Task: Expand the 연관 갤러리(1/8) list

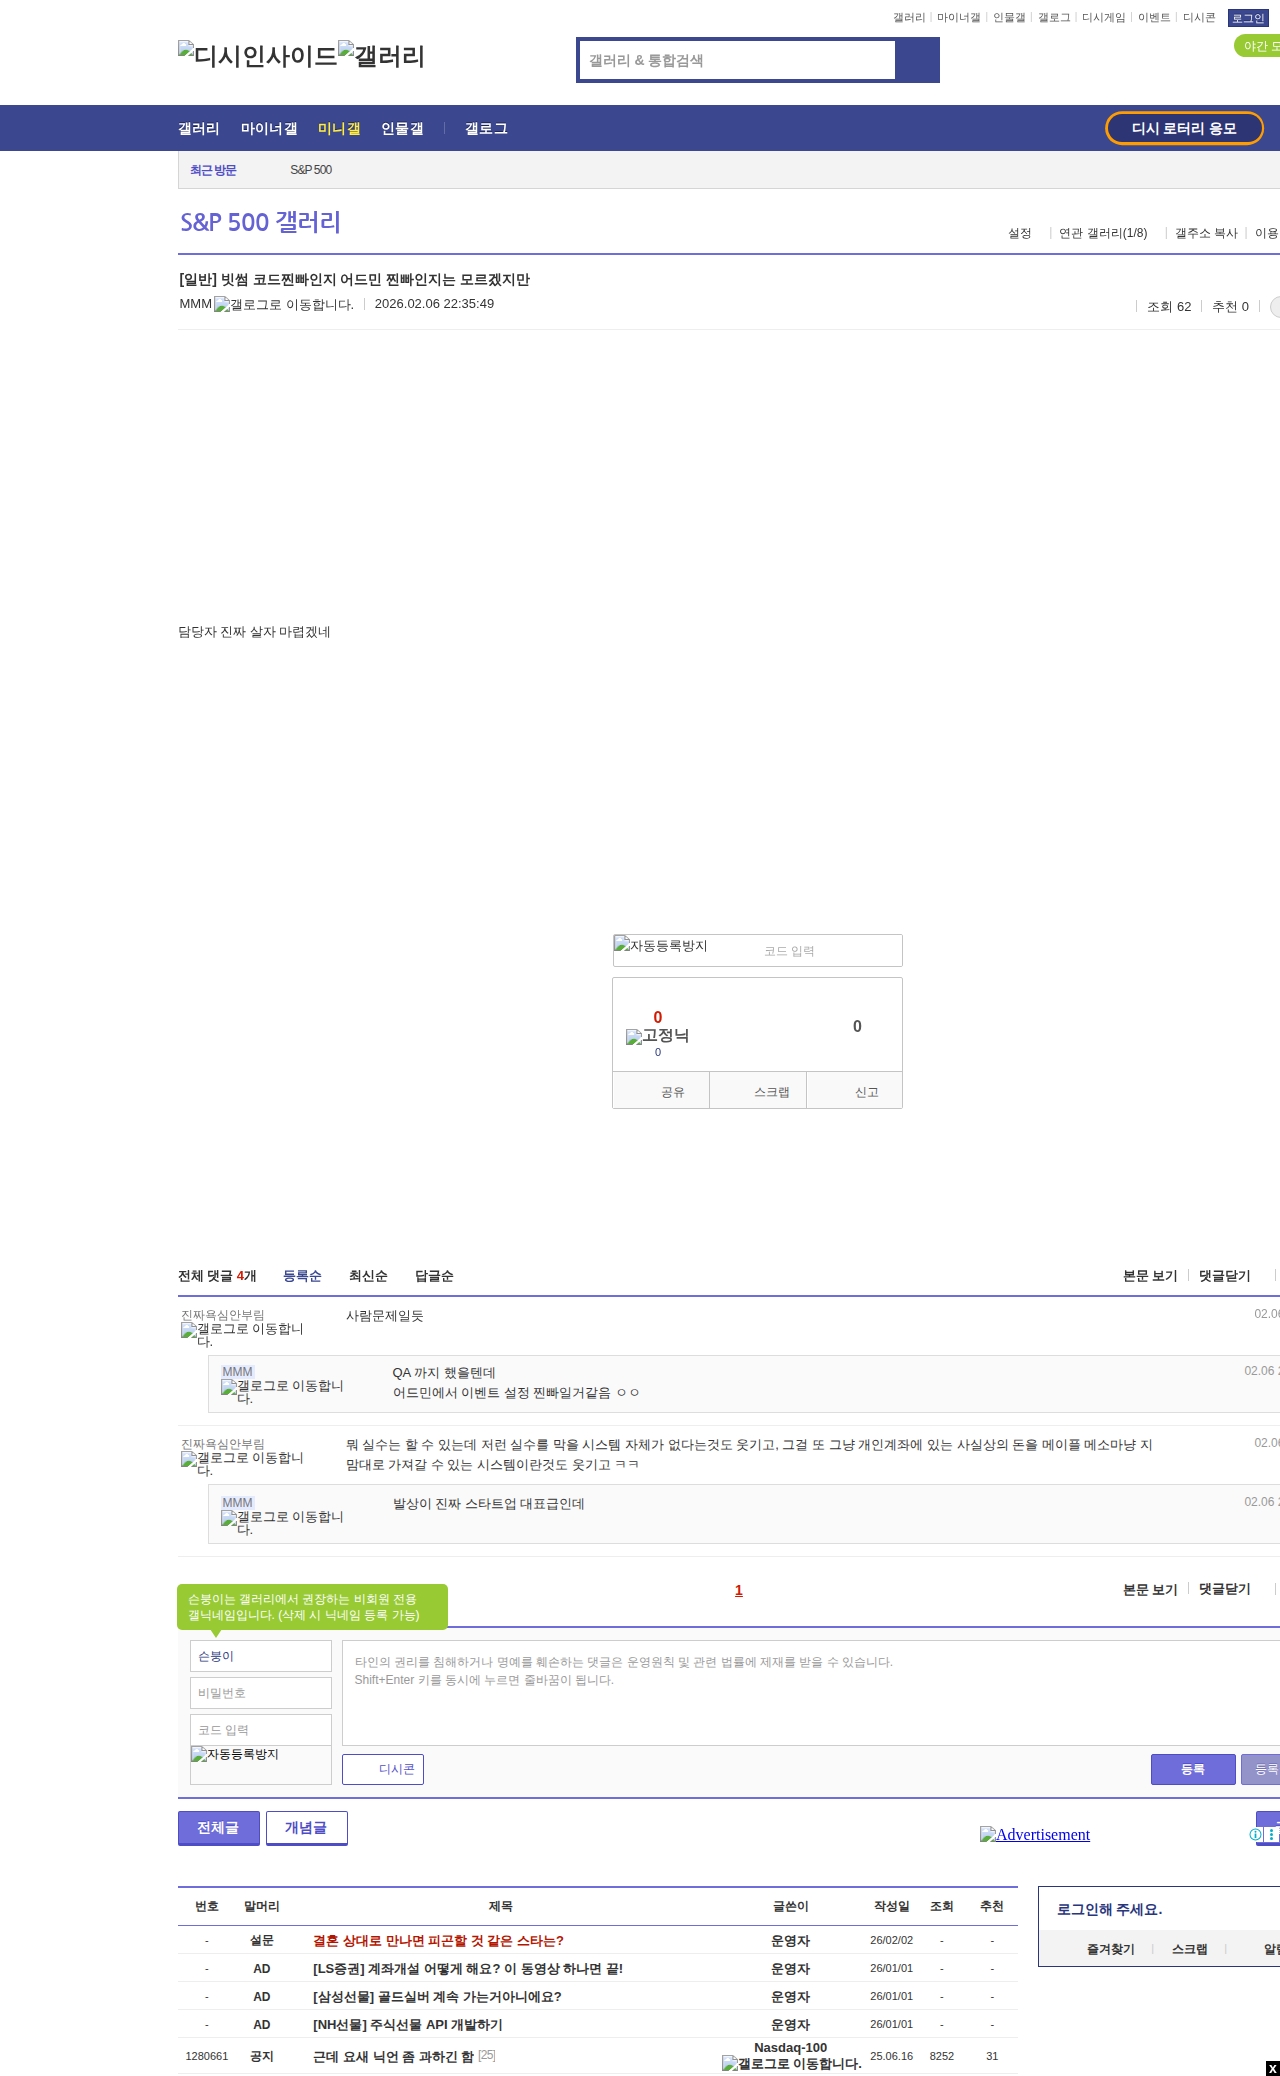Action: (1103, 233)
